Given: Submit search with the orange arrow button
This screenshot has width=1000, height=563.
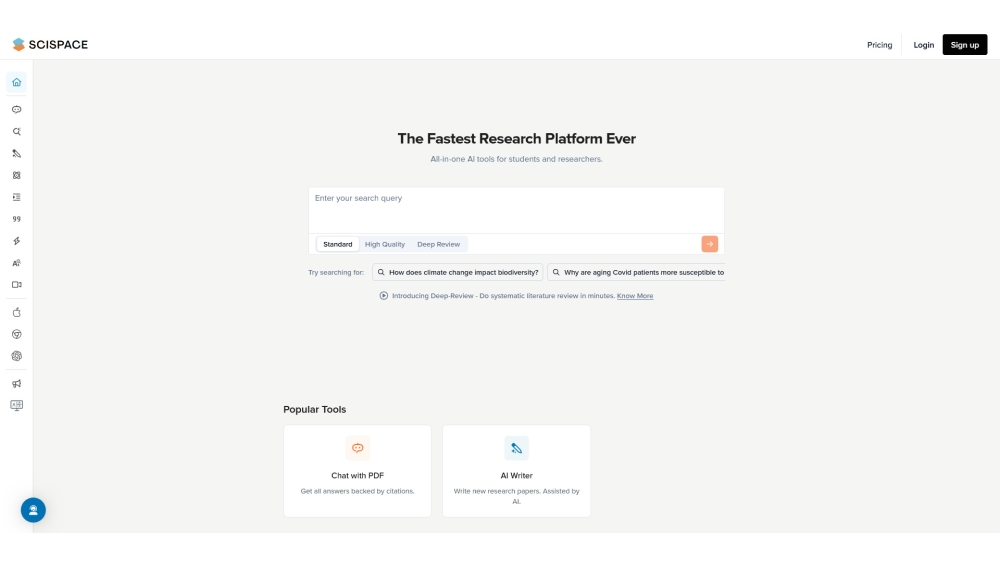Looking at the screenshot, I should click(709, 244).
